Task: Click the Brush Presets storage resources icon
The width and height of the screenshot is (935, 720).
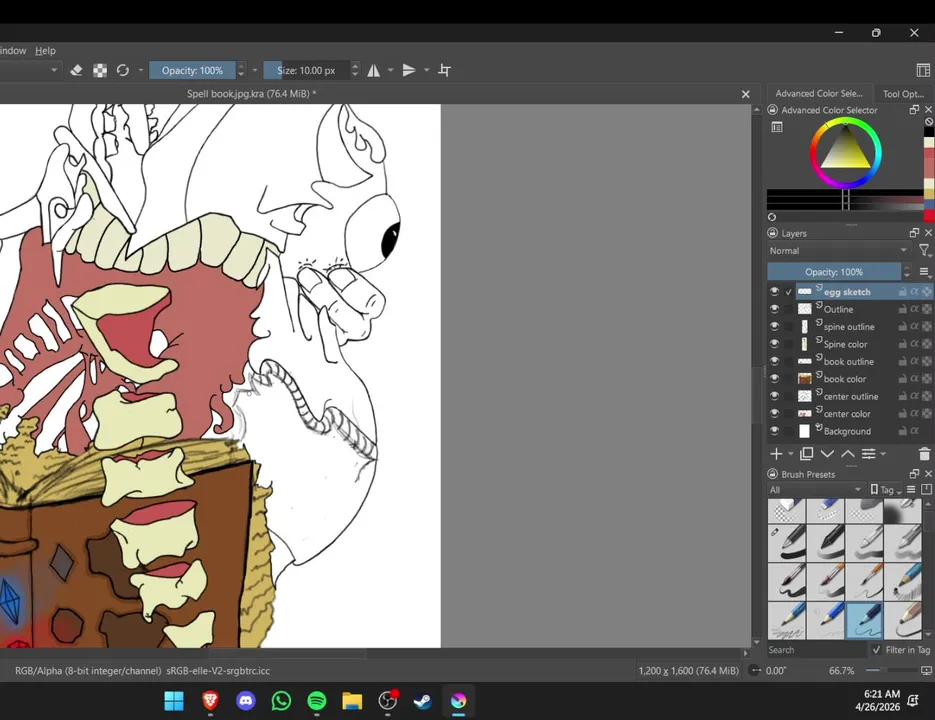Action: click(x=926, y=489)
